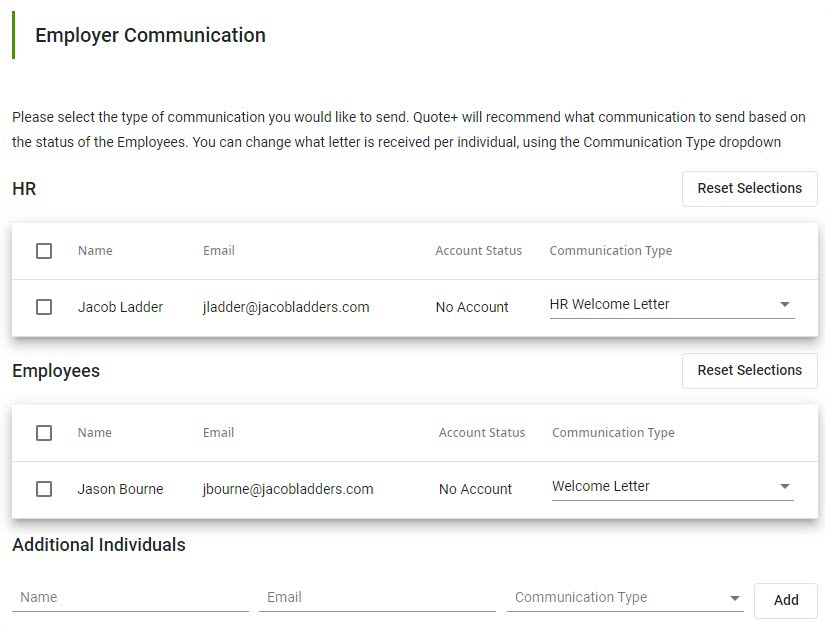Screen dimensions: 825x626
Task: Focus the Name field under Additional Individuals
Action: tap(130, 598)
